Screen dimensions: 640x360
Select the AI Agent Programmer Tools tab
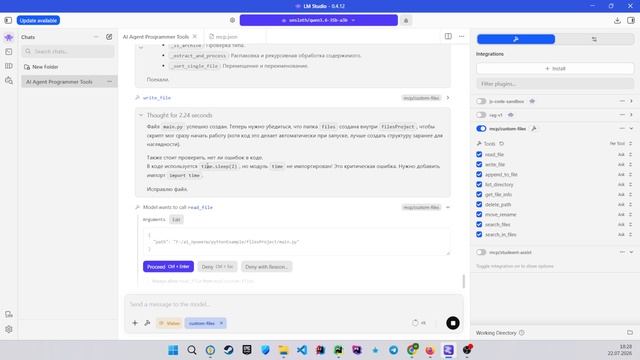click(156, 37)
